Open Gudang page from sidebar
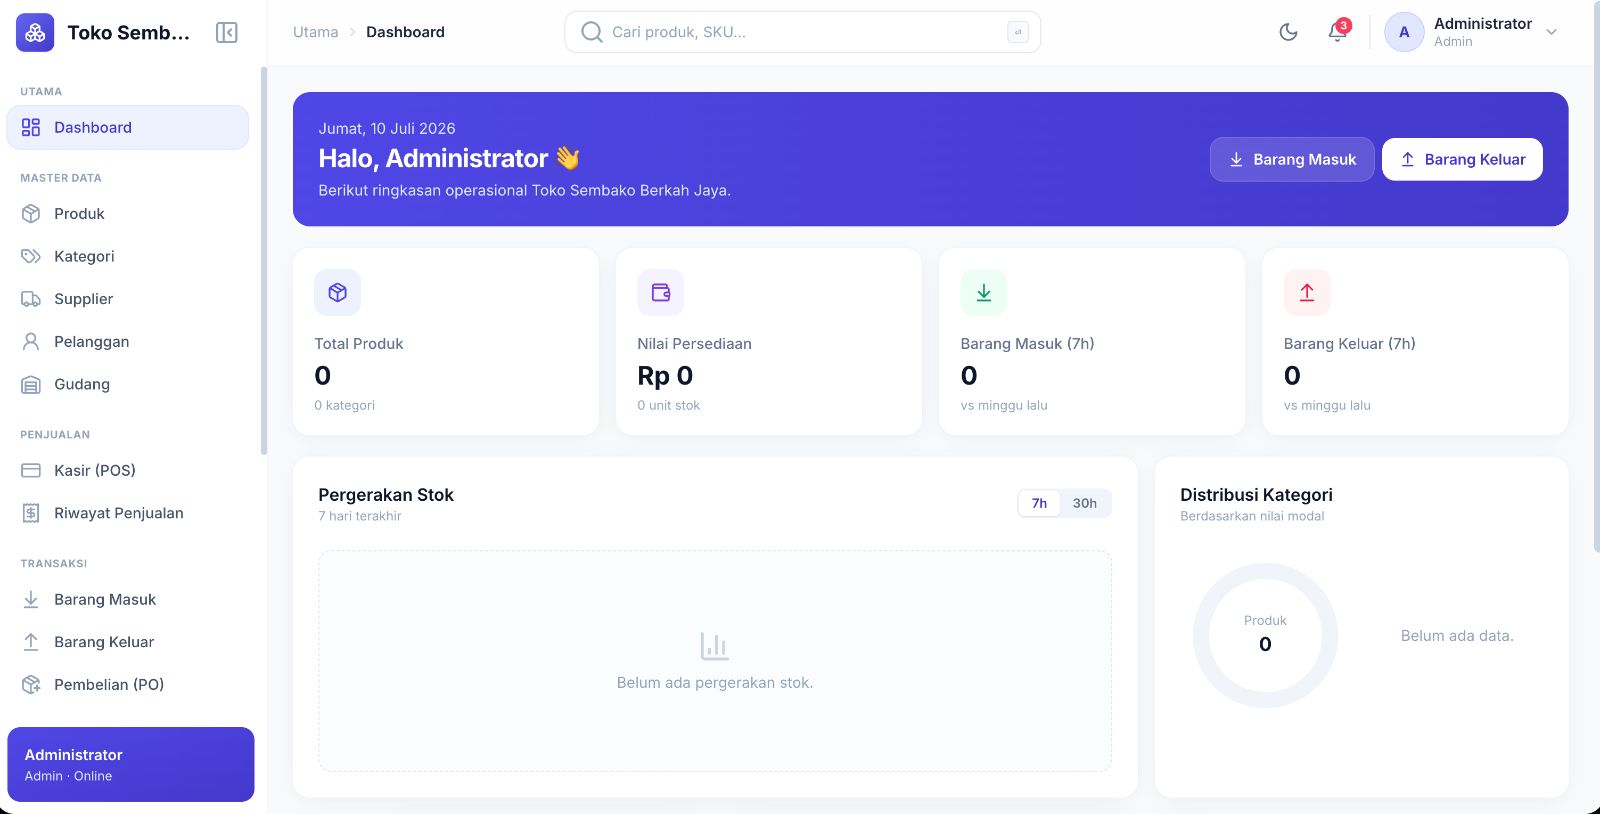This screenshot has width=1600, height=814. (127, 384)
